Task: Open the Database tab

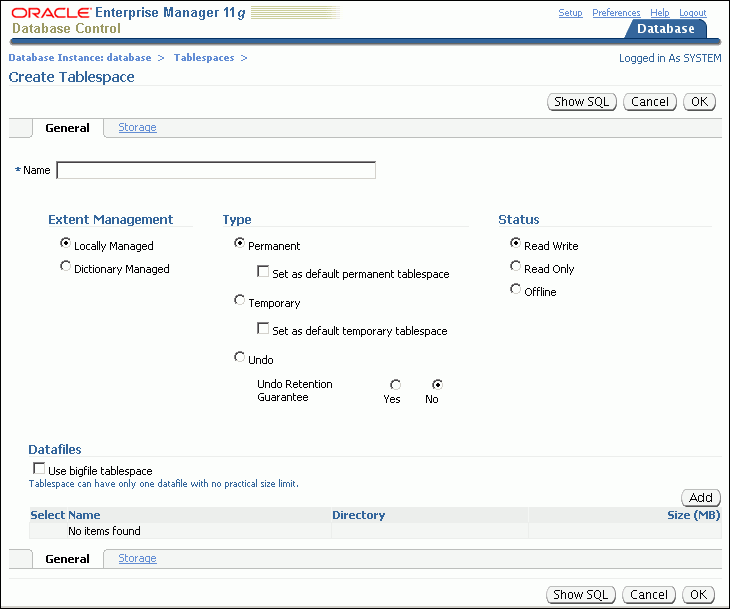Action: pos(665,29)
